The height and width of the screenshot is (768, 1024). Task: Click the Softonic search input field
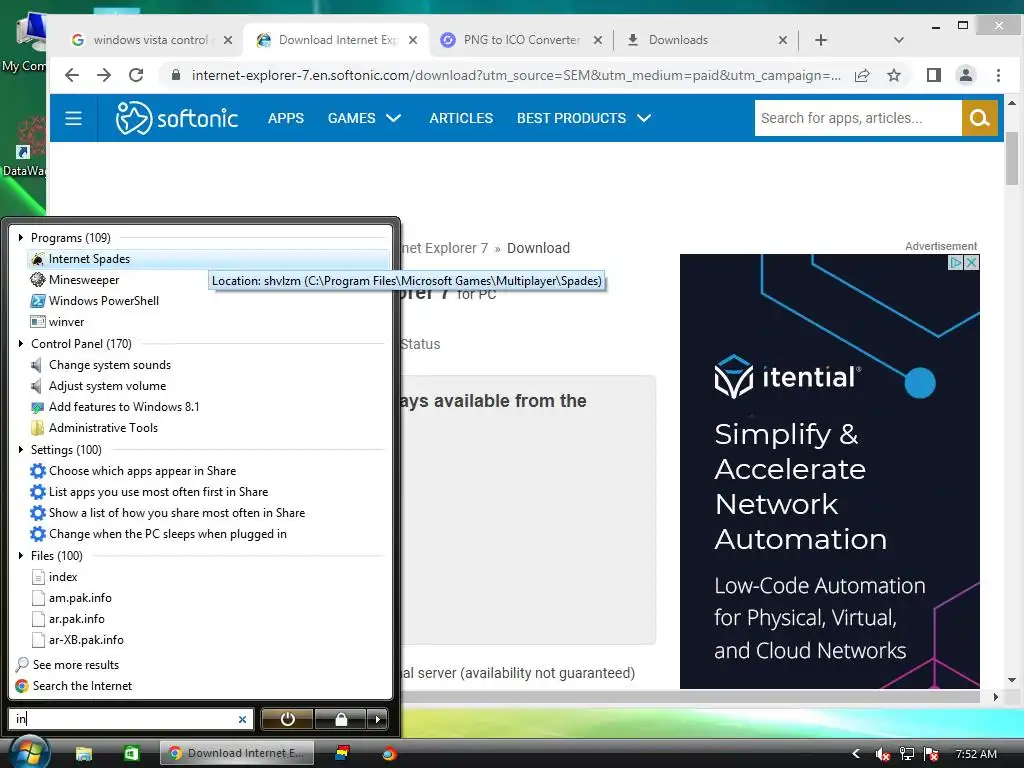tap(858, 118)
